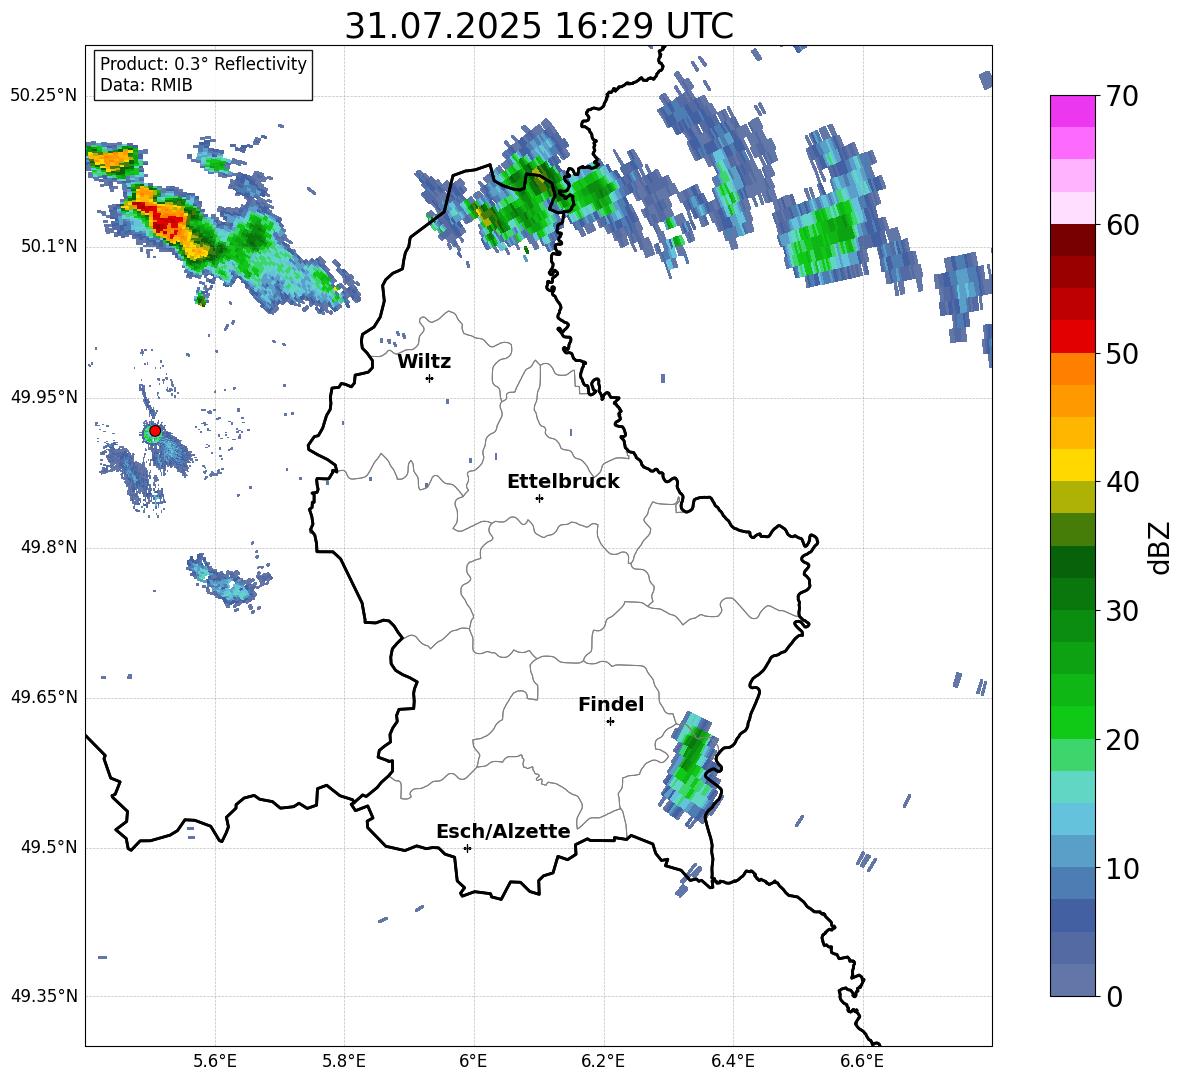Click the red radar location marker
The width and height of the screenshot is (1184, 1081).
[x=155, y=431]
